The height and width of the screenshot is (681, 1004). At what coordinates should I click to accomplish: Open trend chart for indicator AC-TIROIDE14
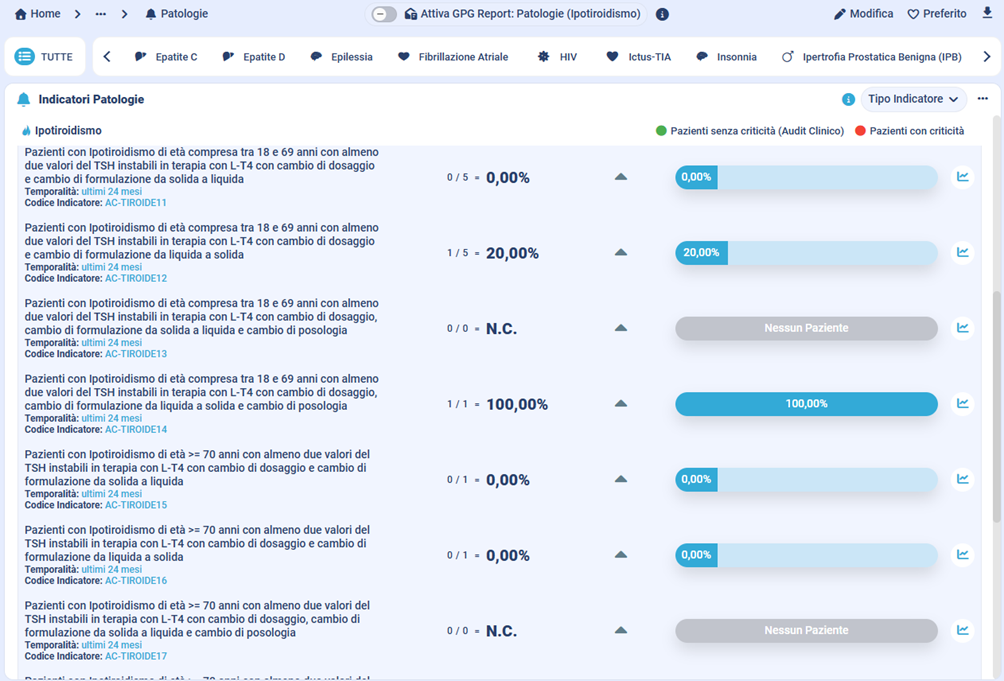click(962, 404)
